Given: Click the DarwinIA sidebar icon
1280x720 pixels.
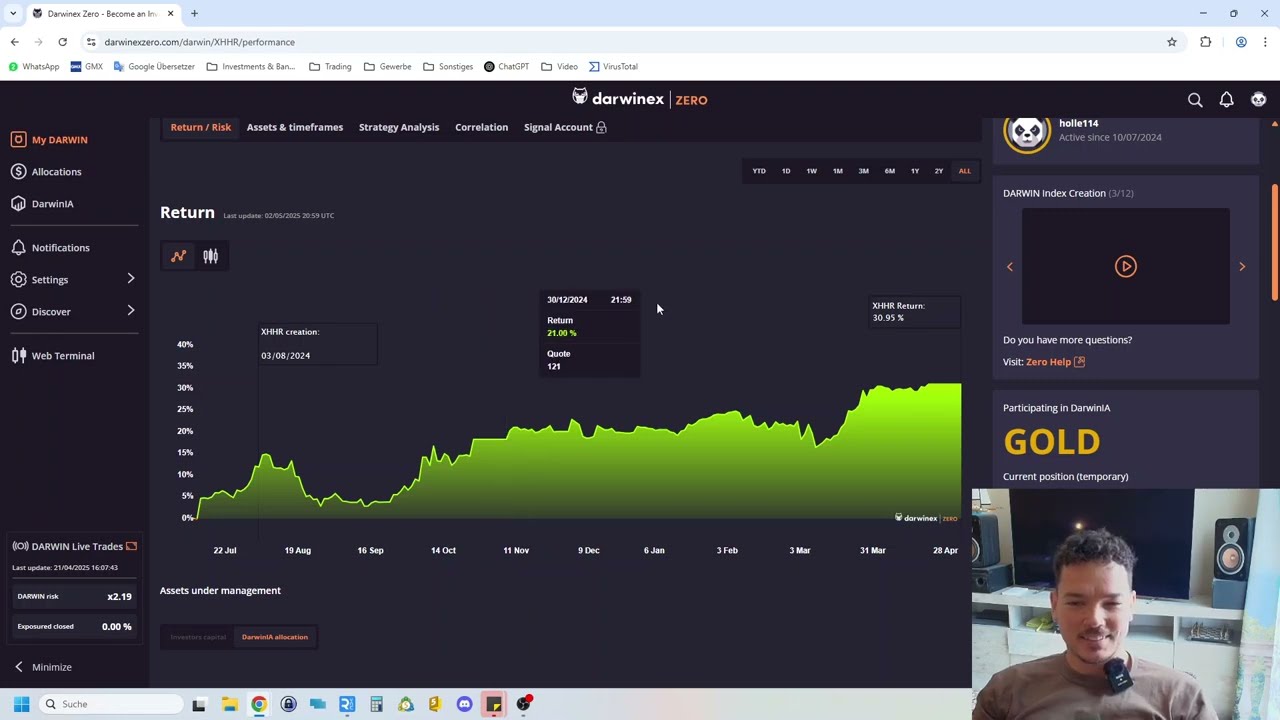Looking at the screenshot, I should pyautogui.click(x=18, y=204).
